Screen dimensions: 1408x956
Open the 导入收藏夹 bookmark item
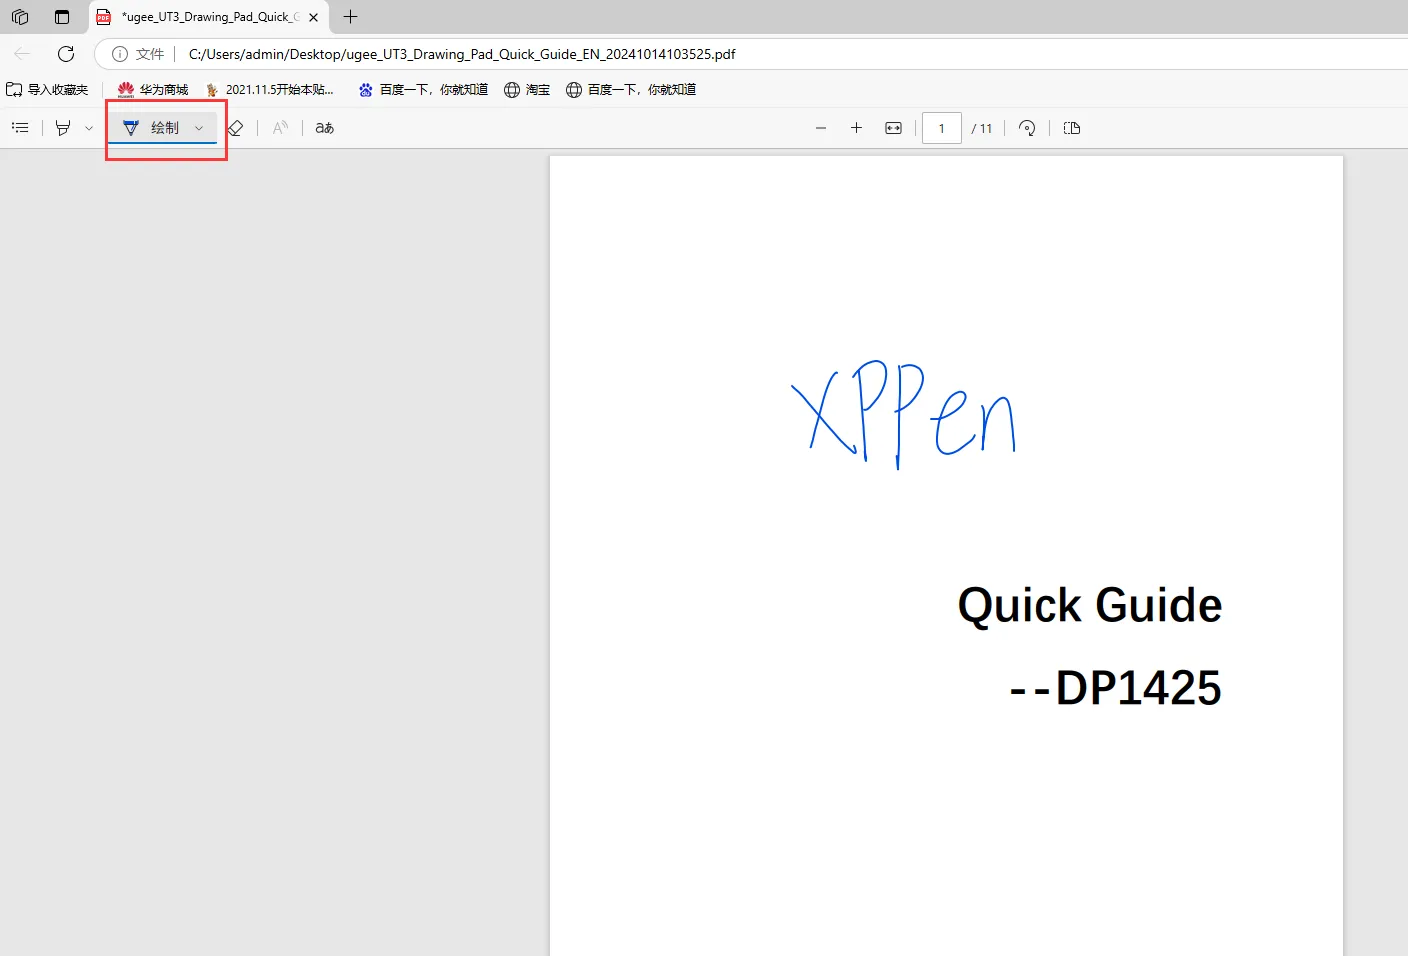(x=47, y=90)
